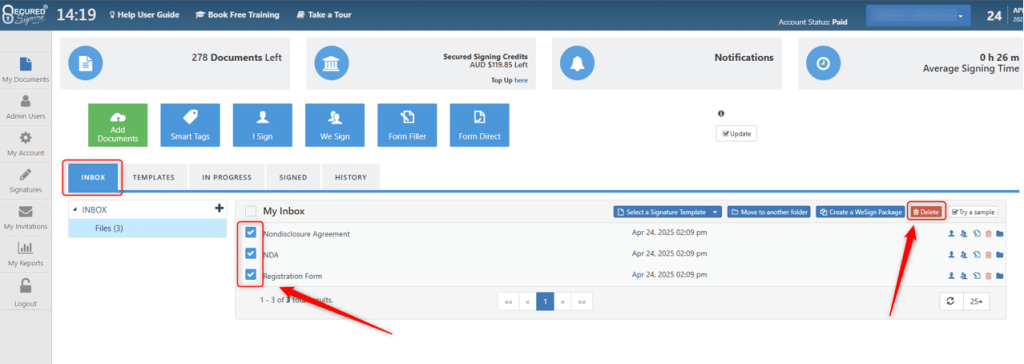
Task: Open the Take a Tour link
Action: point(324,15)
